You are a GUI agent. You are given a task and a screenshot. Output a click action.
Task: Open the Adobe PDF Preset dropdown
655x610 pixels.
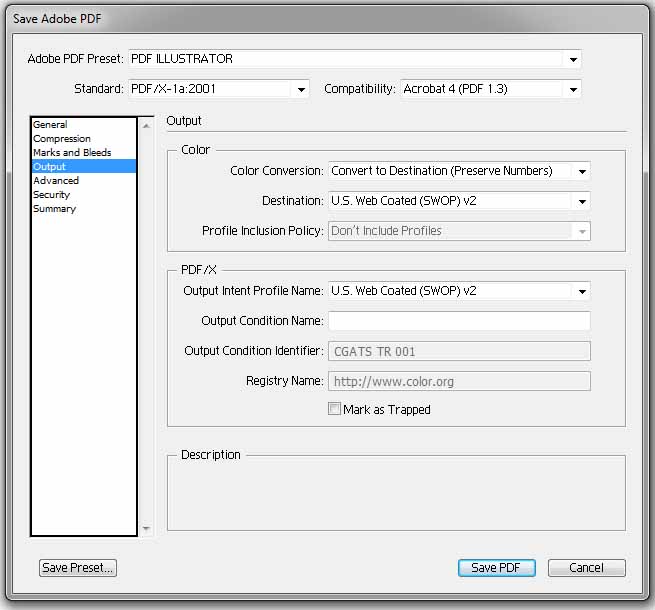click(354, 59)
